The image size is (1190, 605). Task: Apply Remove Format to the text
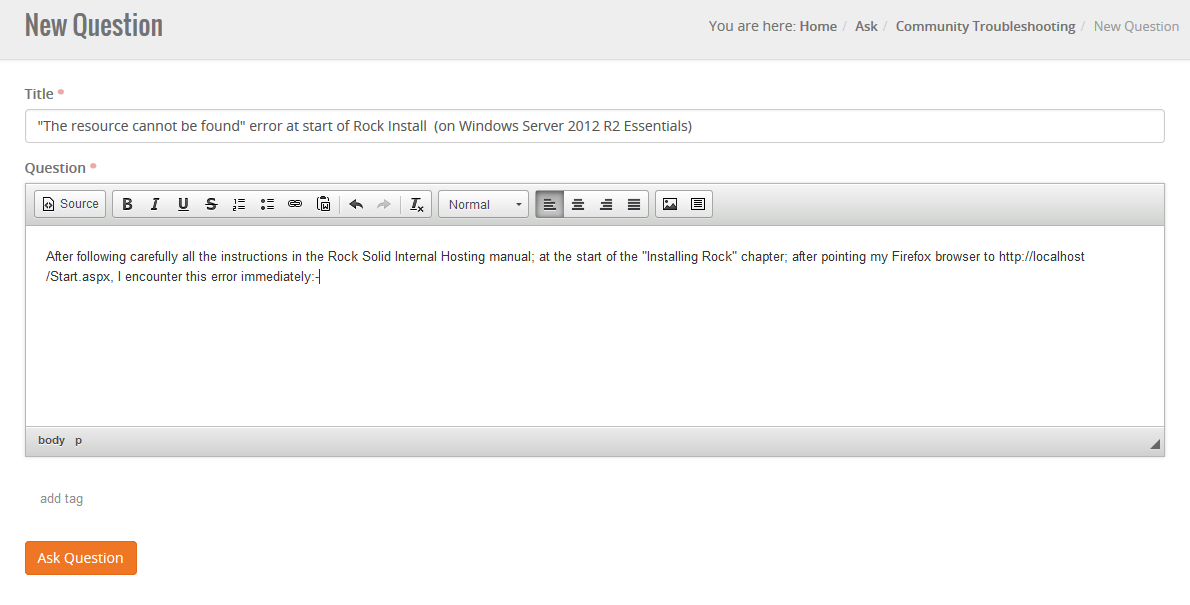point(416,204)
